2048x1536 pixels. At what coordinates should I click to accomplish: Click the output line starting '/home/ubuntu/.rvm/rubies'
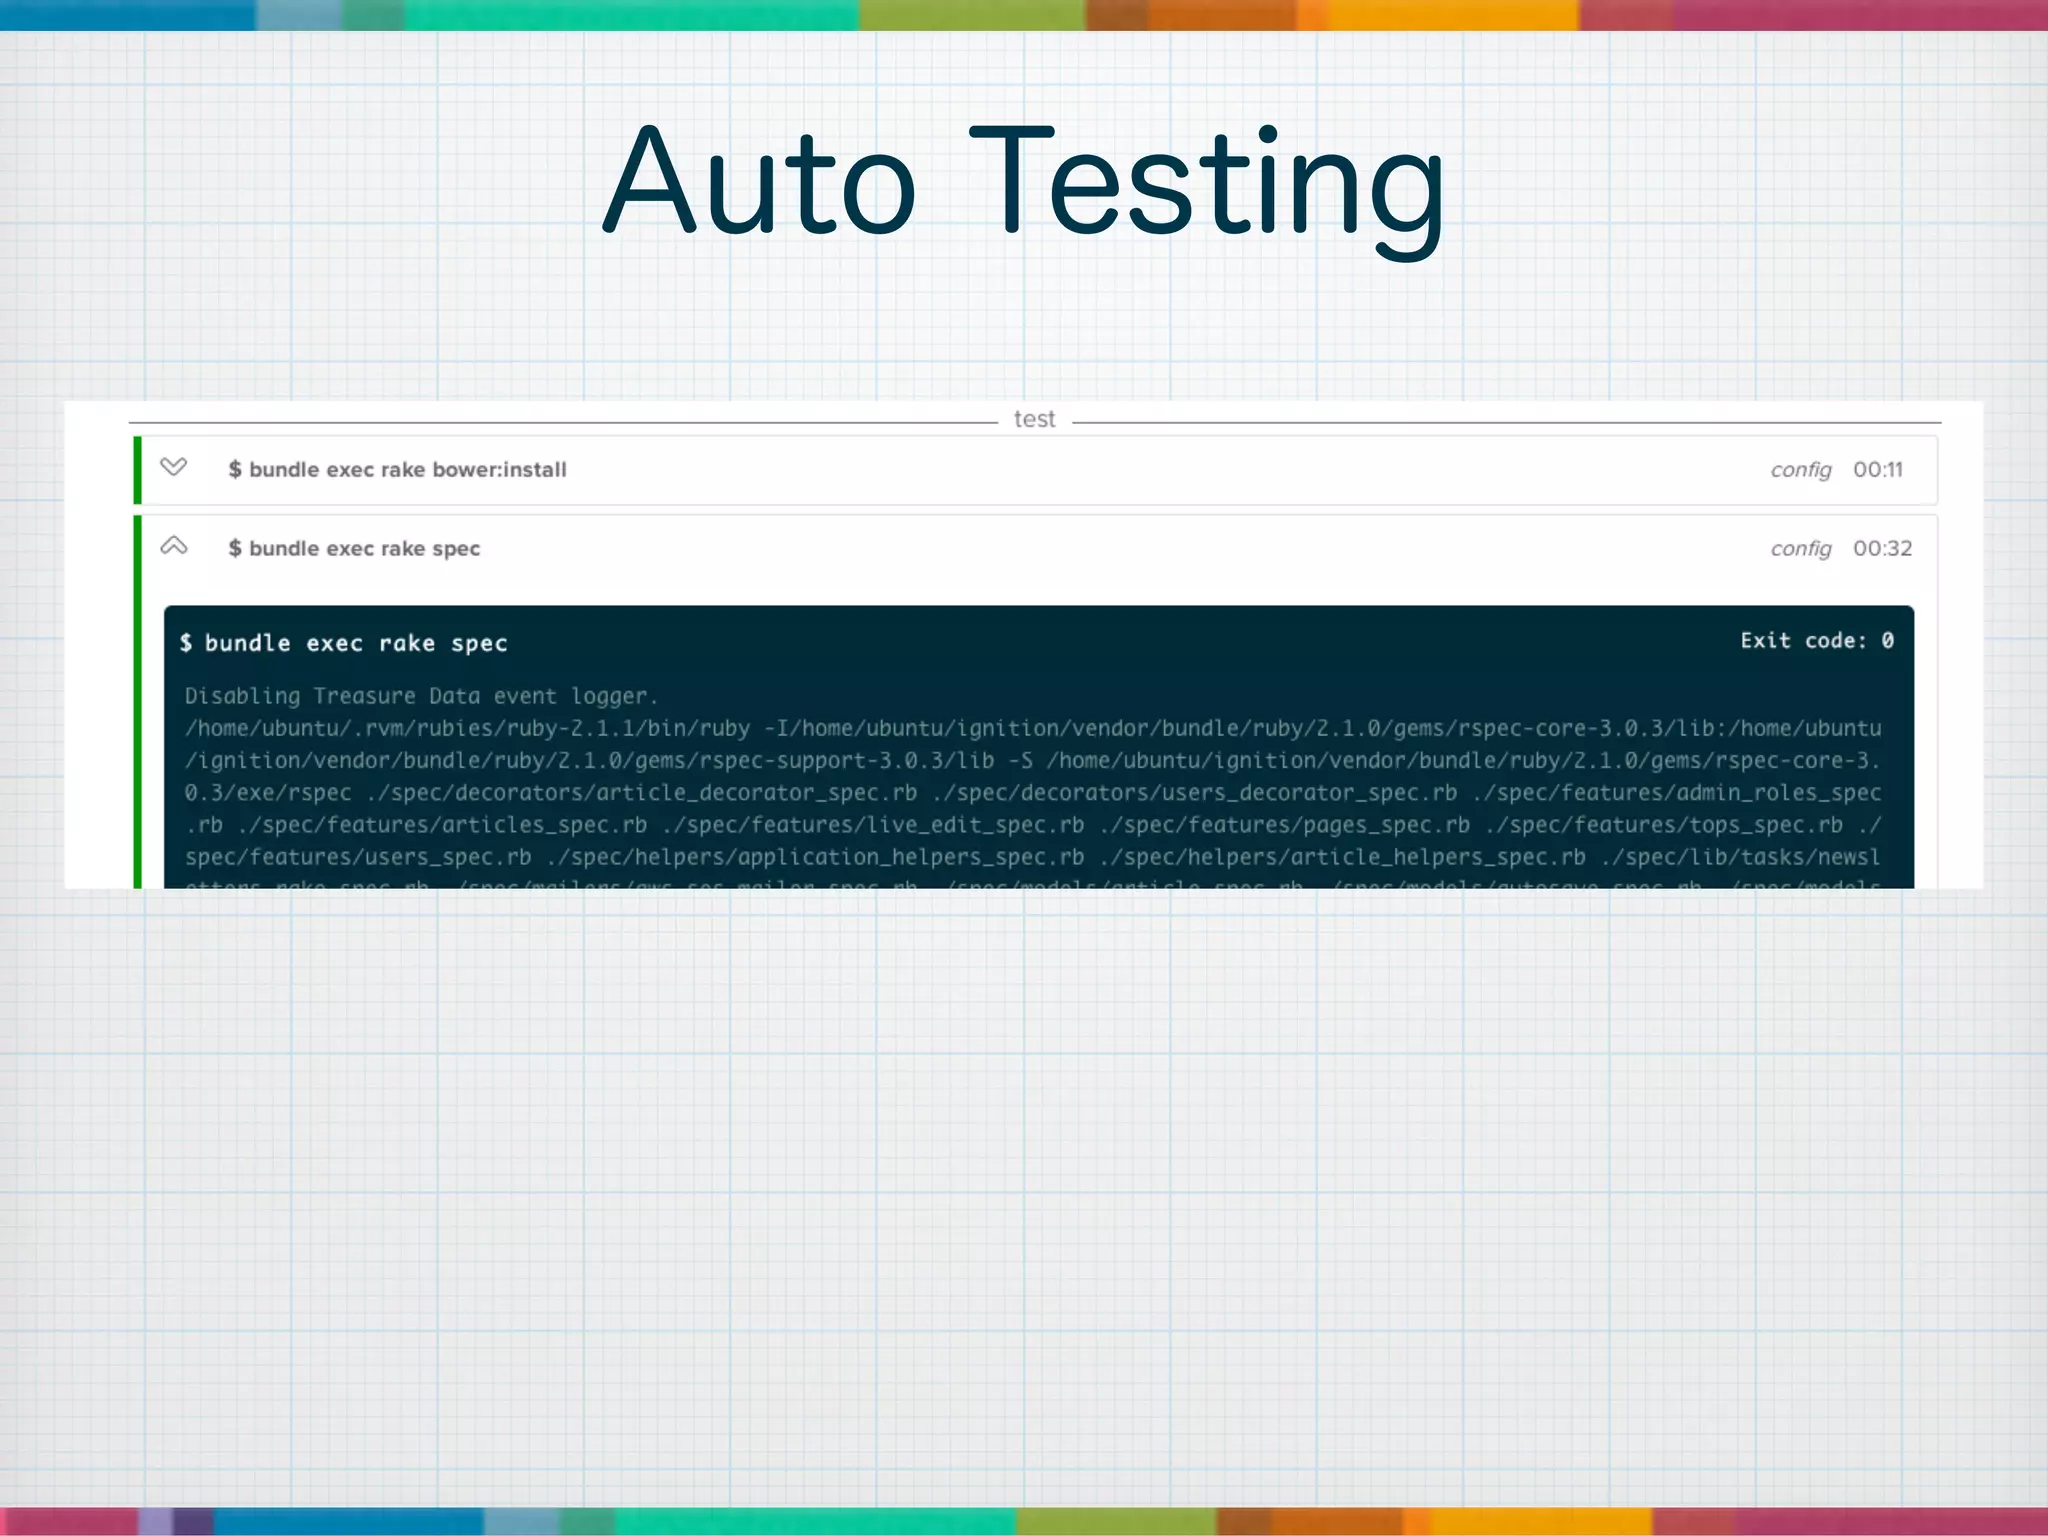point(1033,728)
